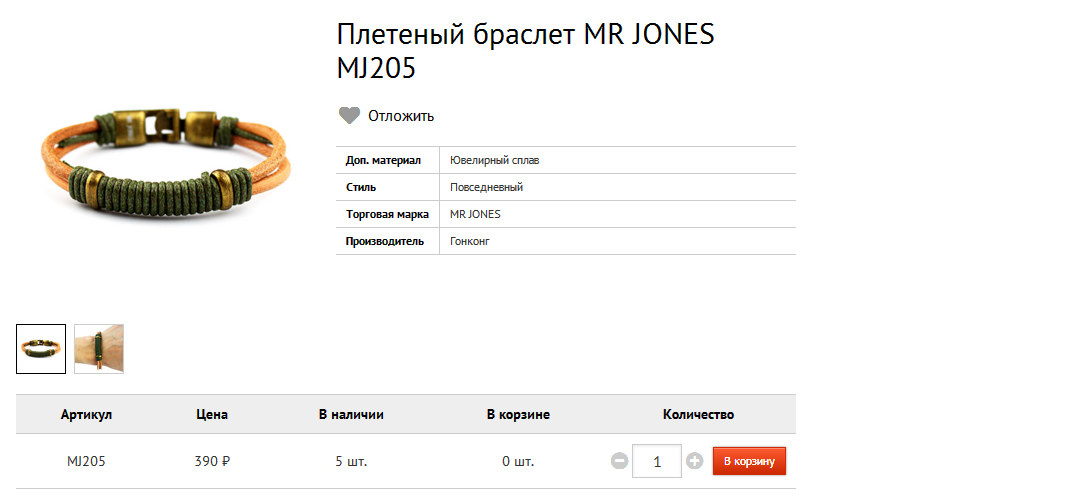Screen dimensions: 1092x499
Task: Click the 'Торговая марка' label
Action: (387, 214)
